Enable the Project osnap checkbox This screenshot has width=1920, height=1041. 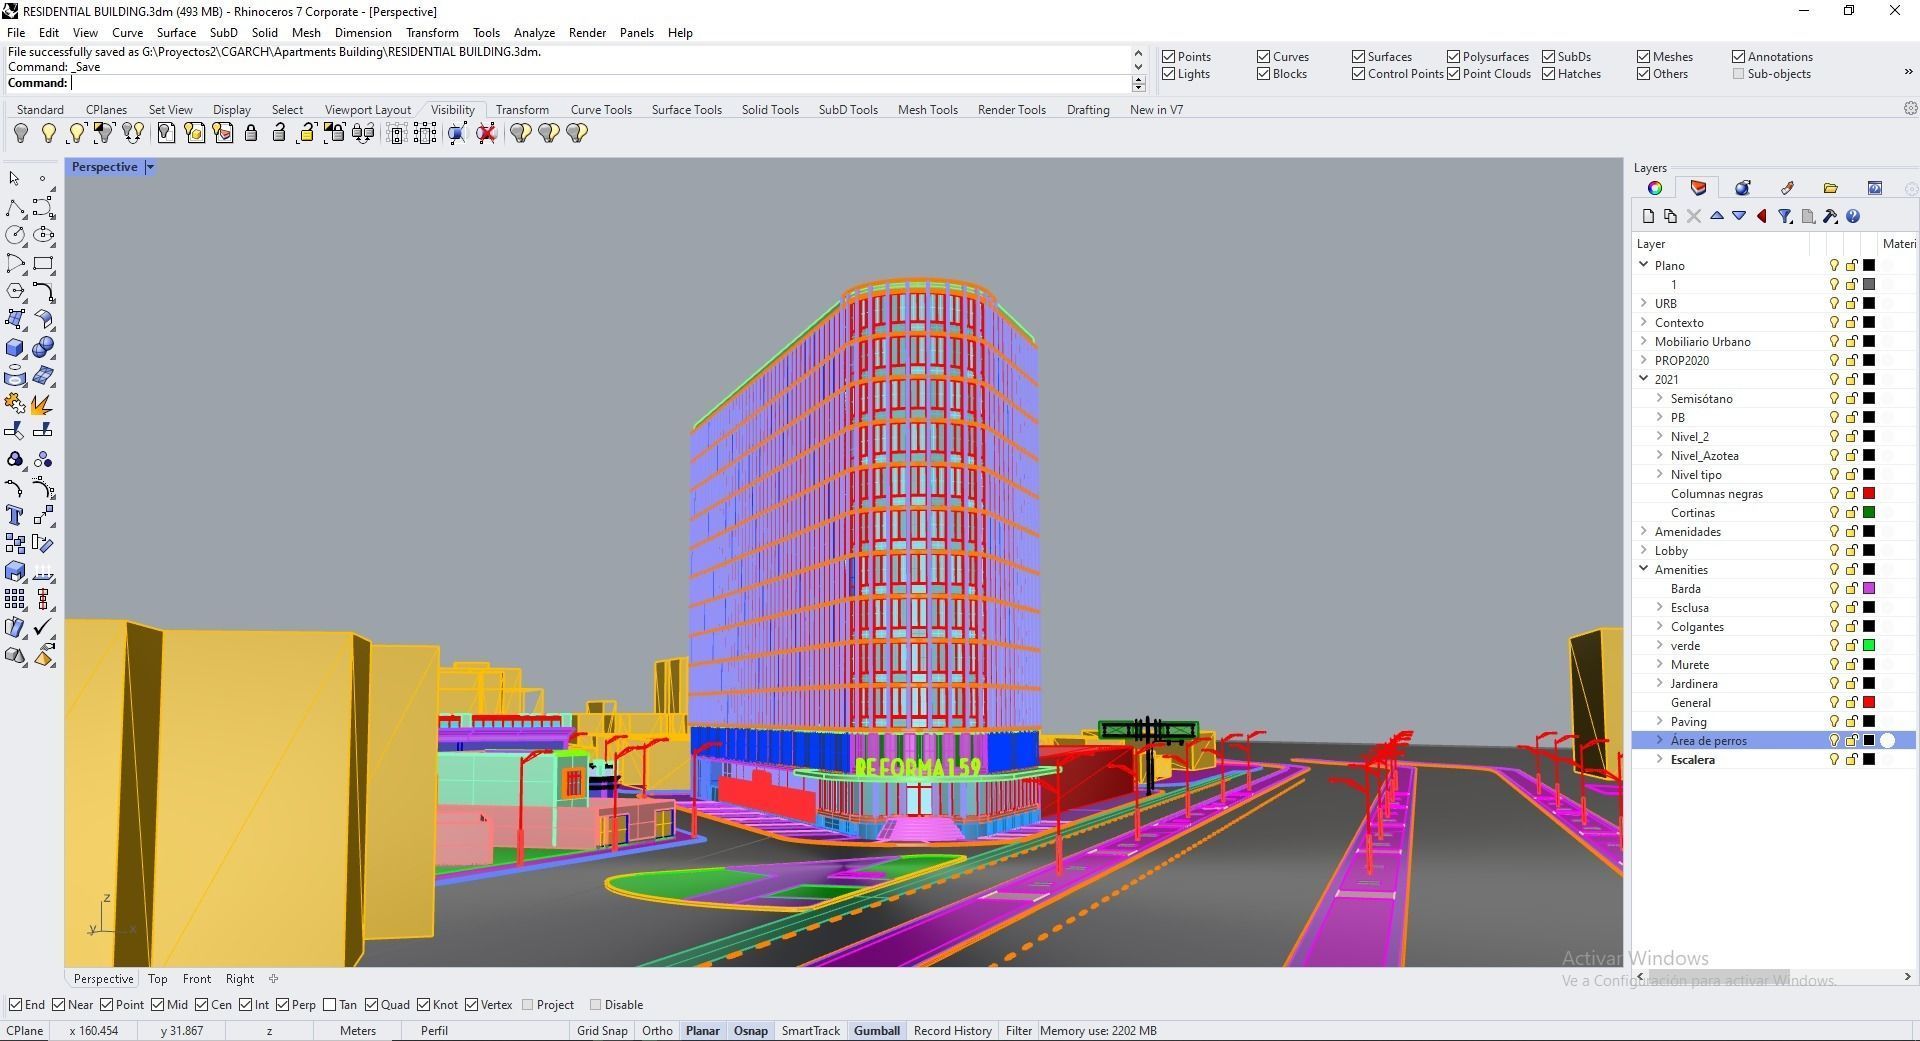click(527, 1005)
